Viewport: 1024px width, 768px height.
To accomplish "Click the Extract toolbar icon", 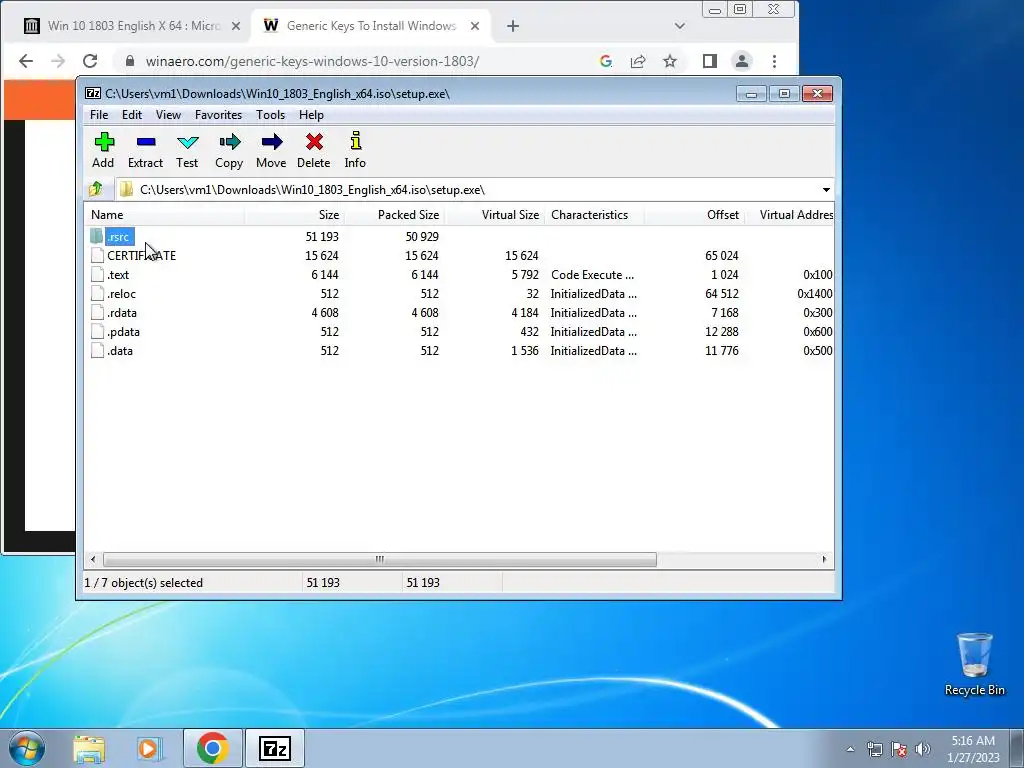I will click(146, 150).
